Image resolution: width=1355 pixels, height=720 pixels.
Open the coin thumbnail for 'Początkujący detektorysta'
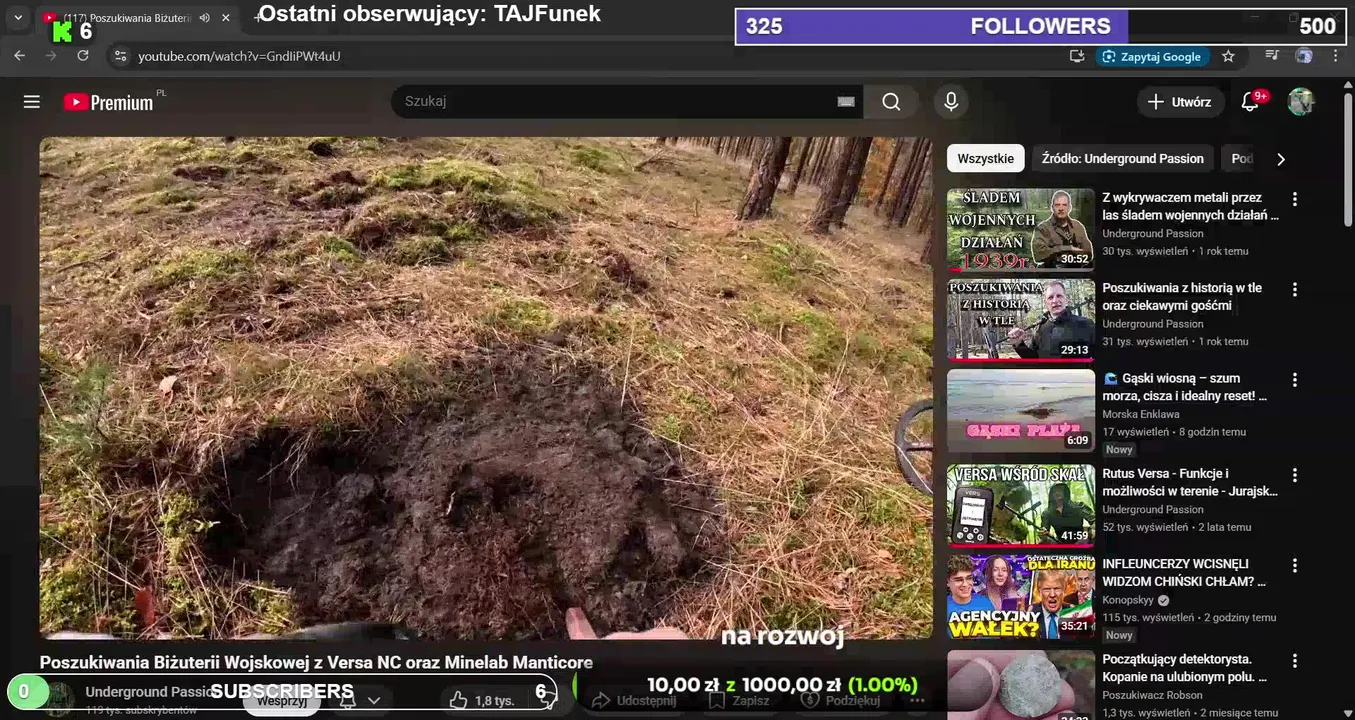click(1021, 685)
